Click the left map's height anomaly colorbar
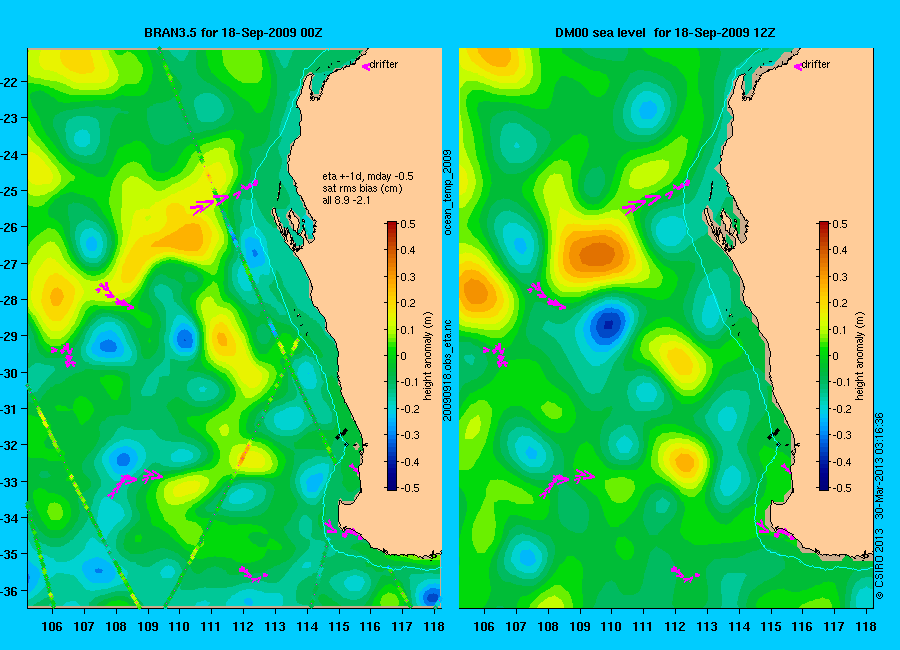The width and height of the screenshot is (900, 650). (391, 355)
